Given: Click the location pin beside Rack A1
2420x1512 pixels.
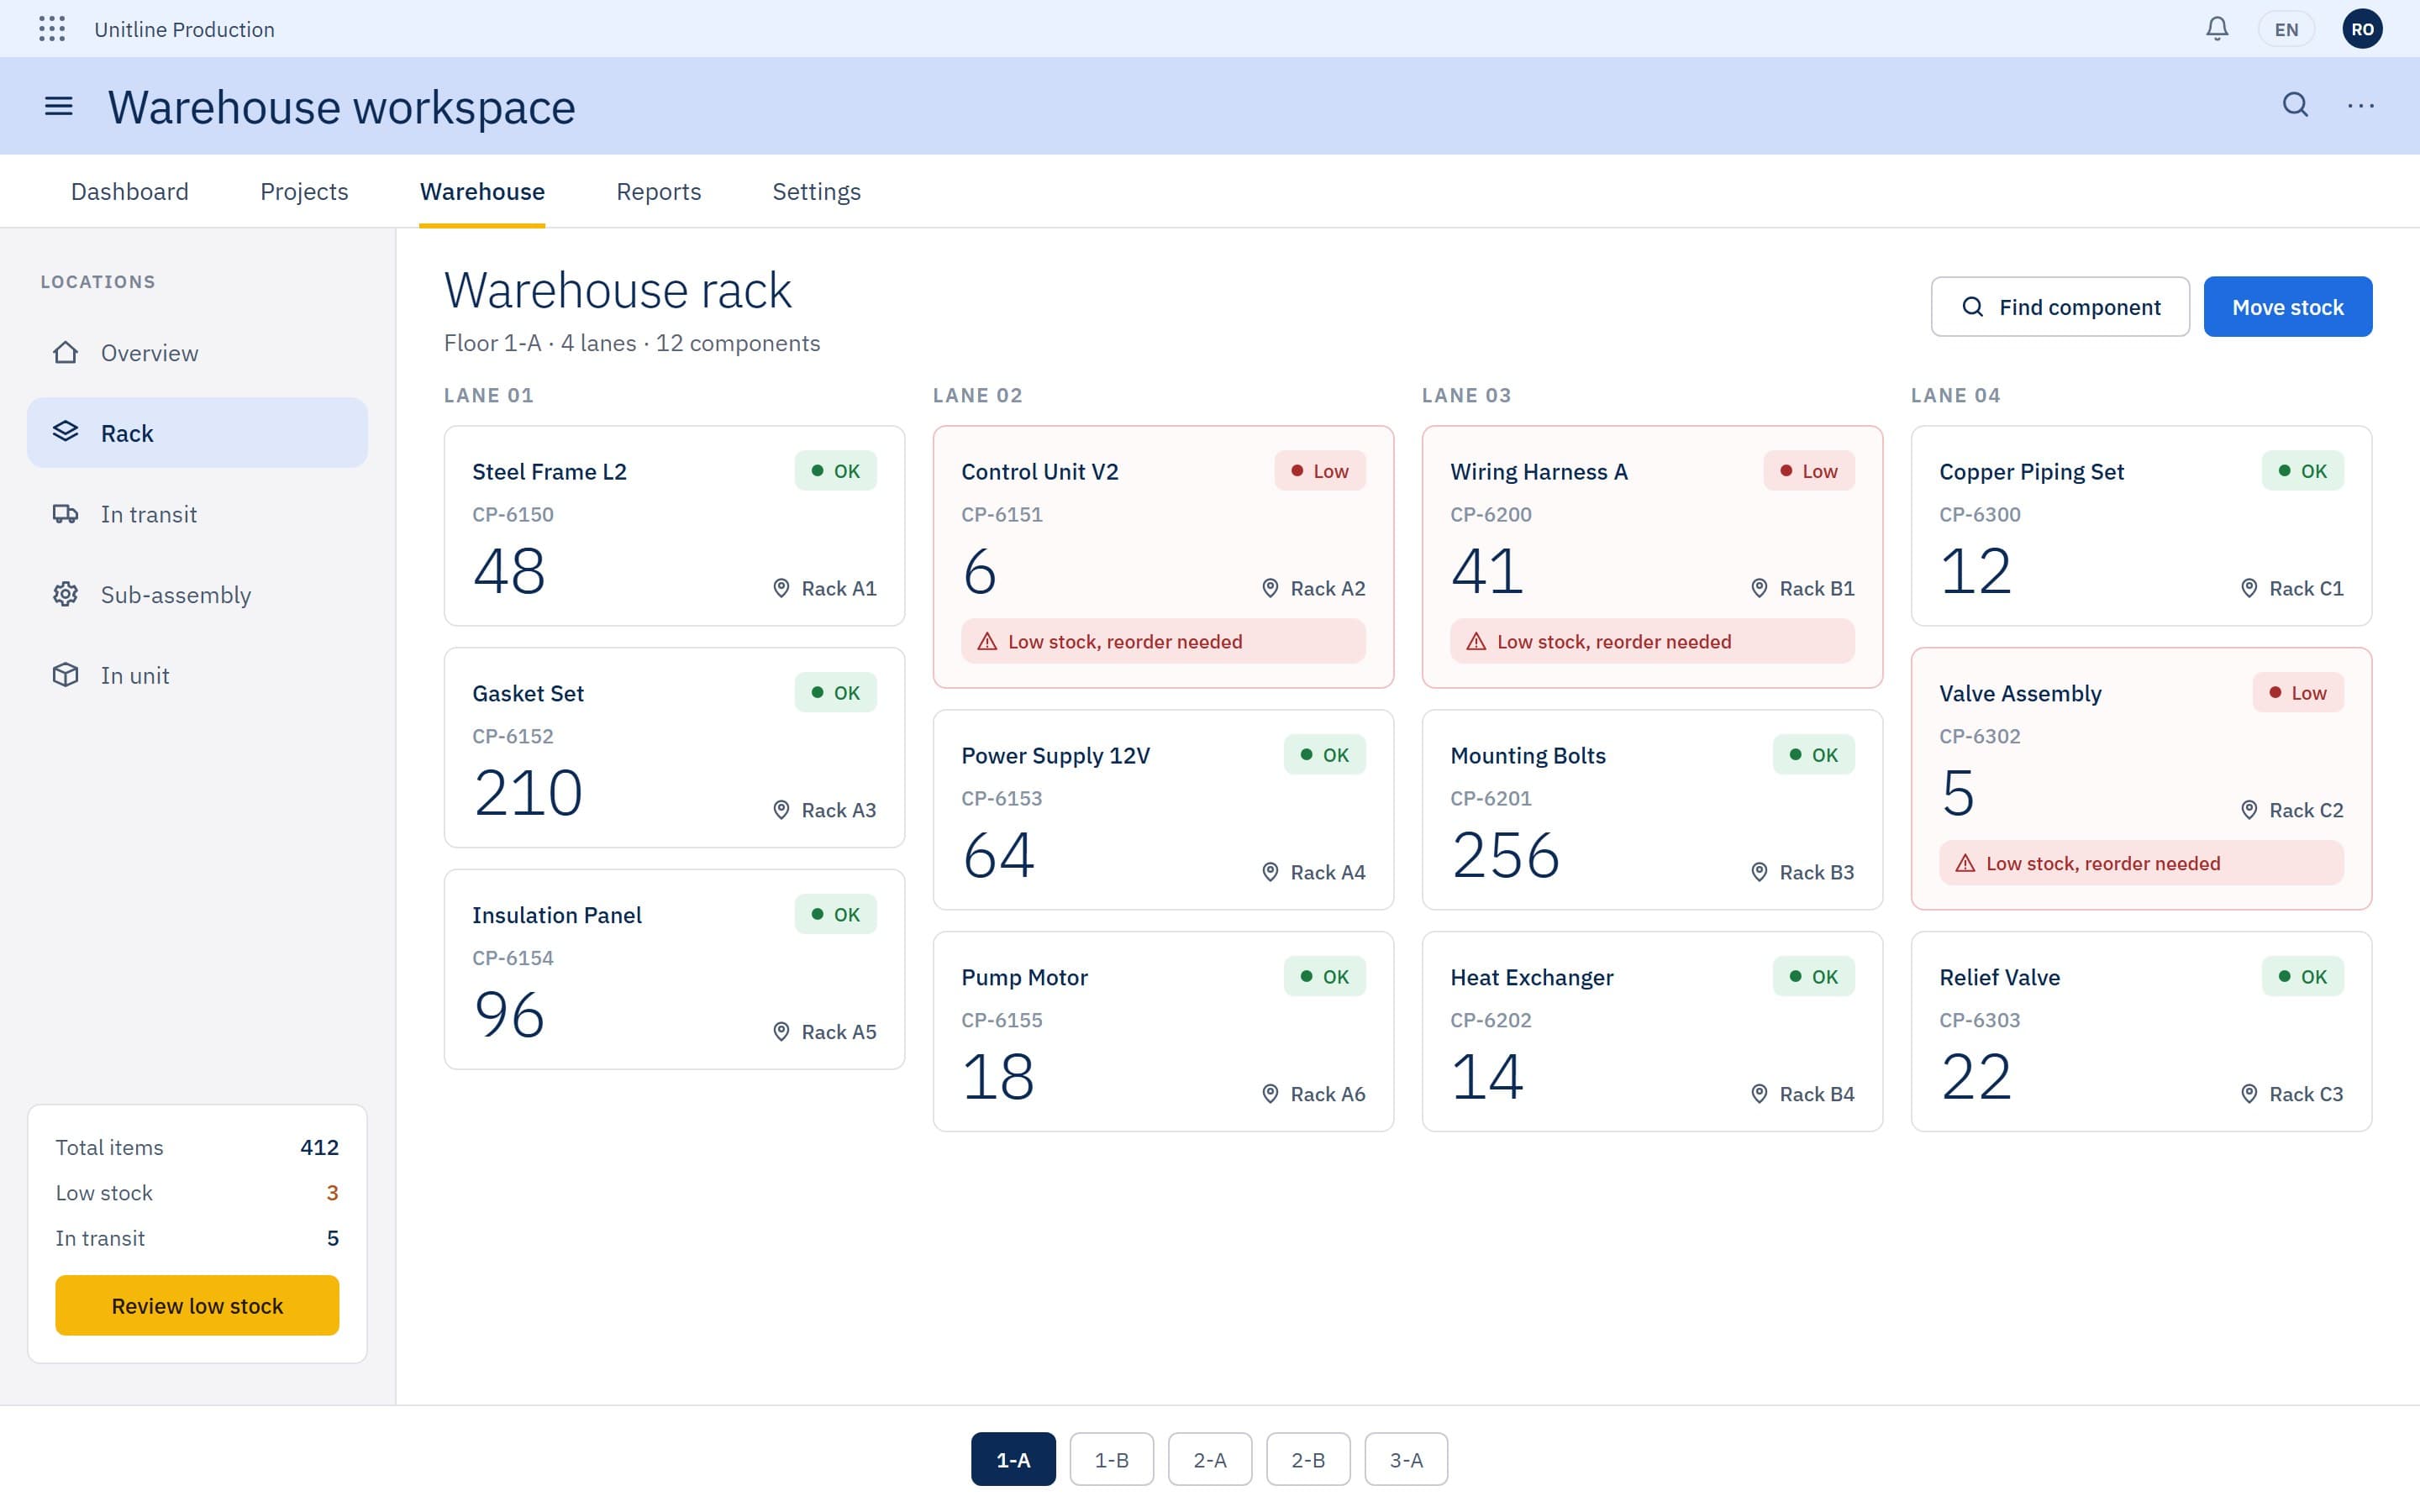Looking at the screenshot, I should click(781, 588).
